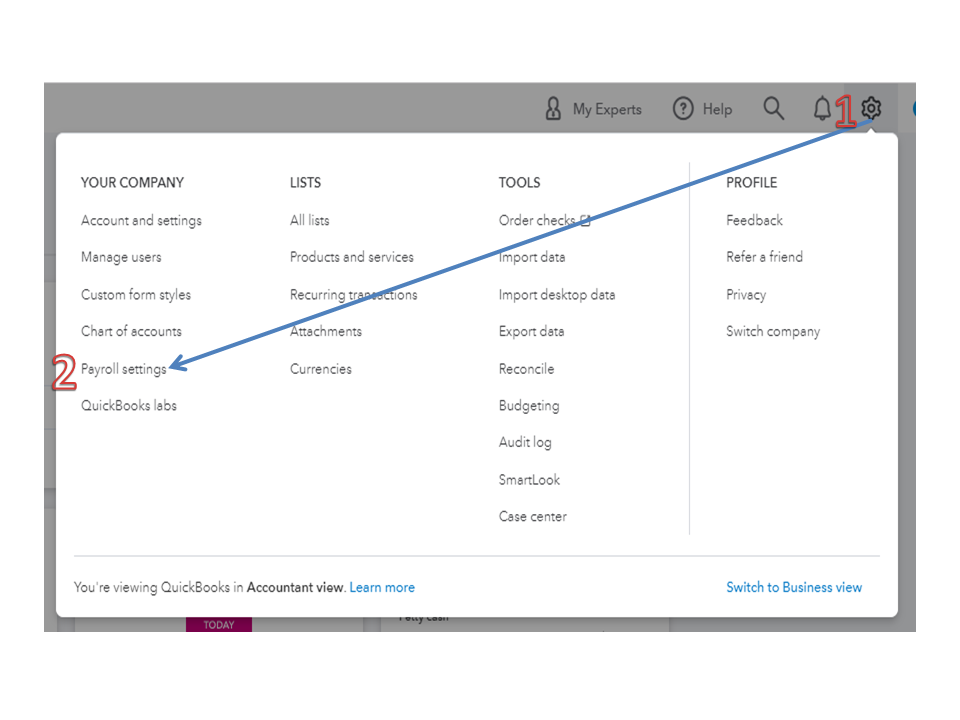Open the Help question mark icon
960x720 pixels.
click(683, 109)
